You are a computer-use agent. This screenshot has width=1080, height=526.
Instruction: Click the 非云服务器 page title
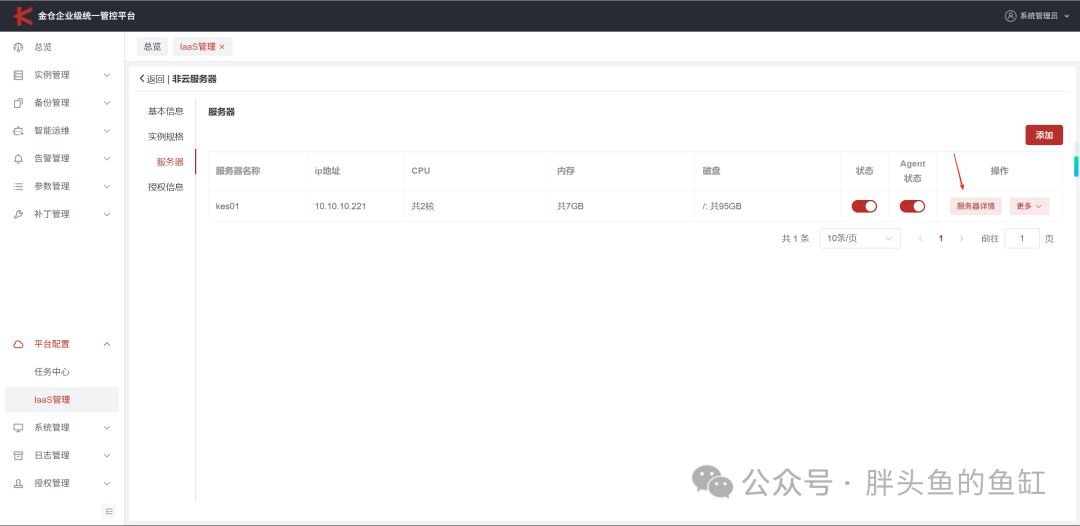[194, 78]
